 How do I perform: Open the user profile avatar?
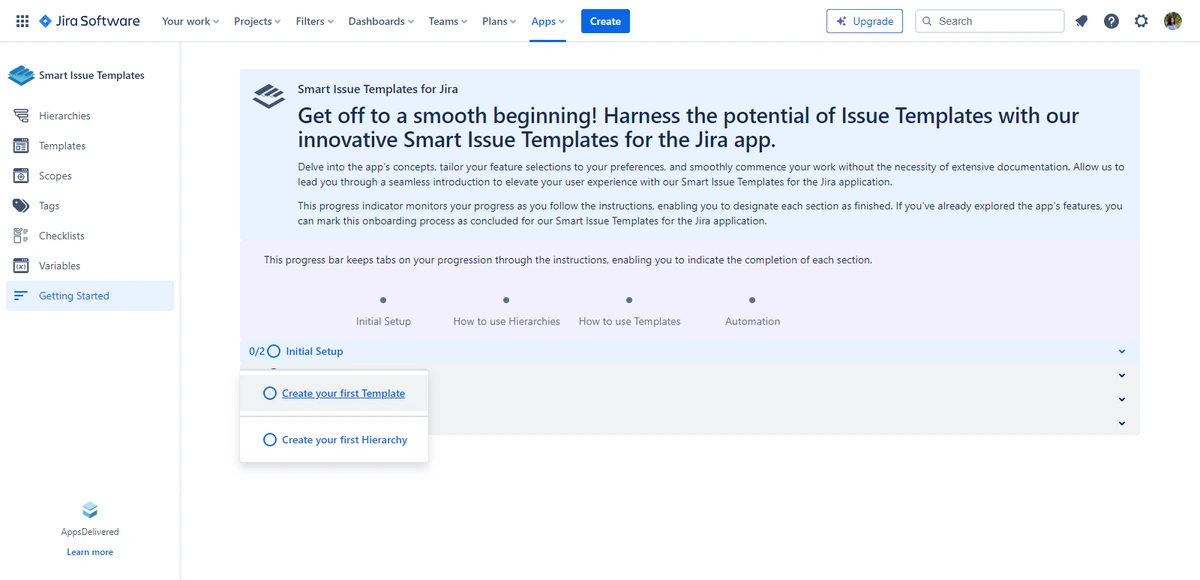1173,21
